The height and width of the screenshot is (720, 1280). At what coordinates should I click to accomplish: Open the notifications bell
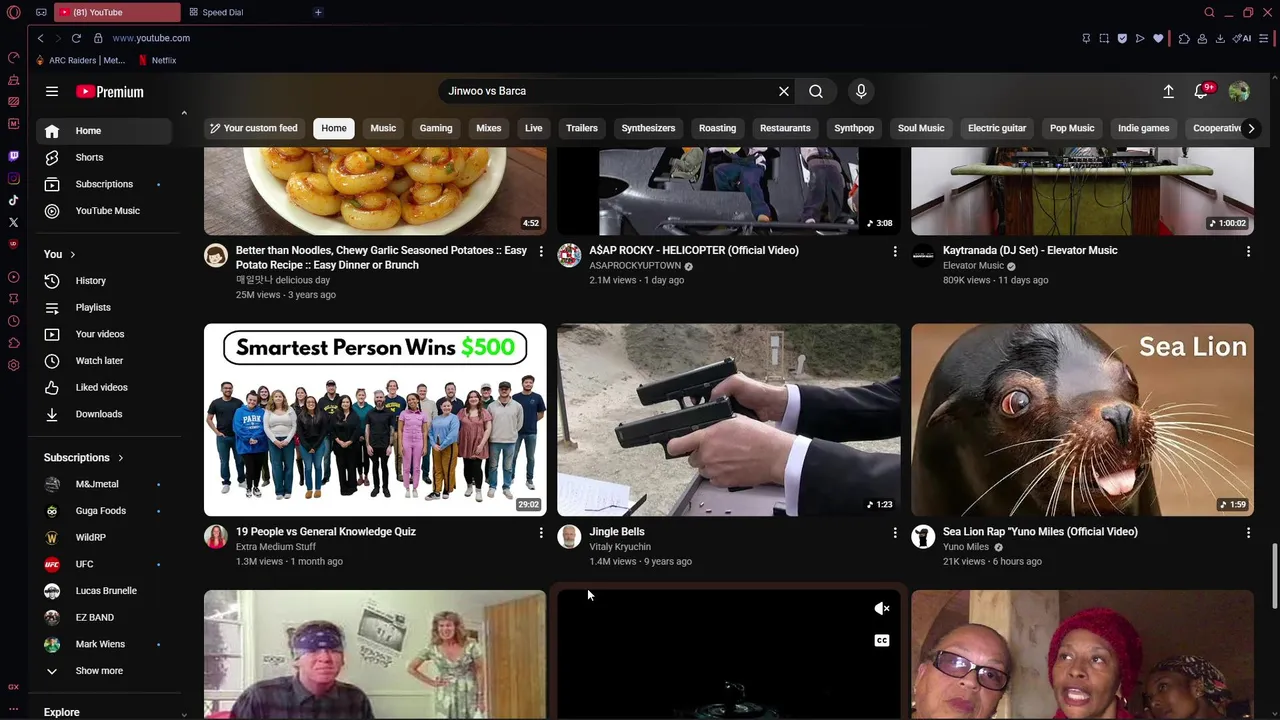[1202, 91]
